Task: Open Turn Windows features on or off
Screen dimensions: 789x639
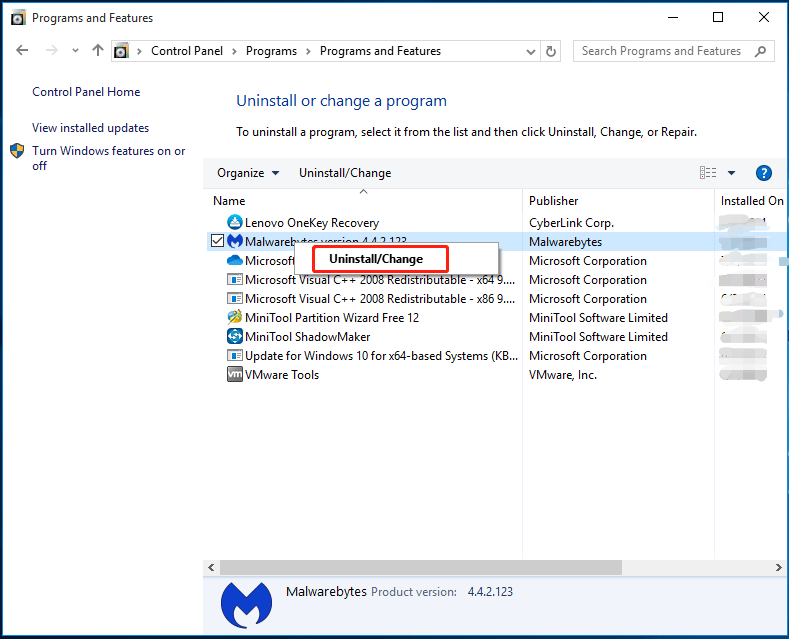Action: click(108, 158)
